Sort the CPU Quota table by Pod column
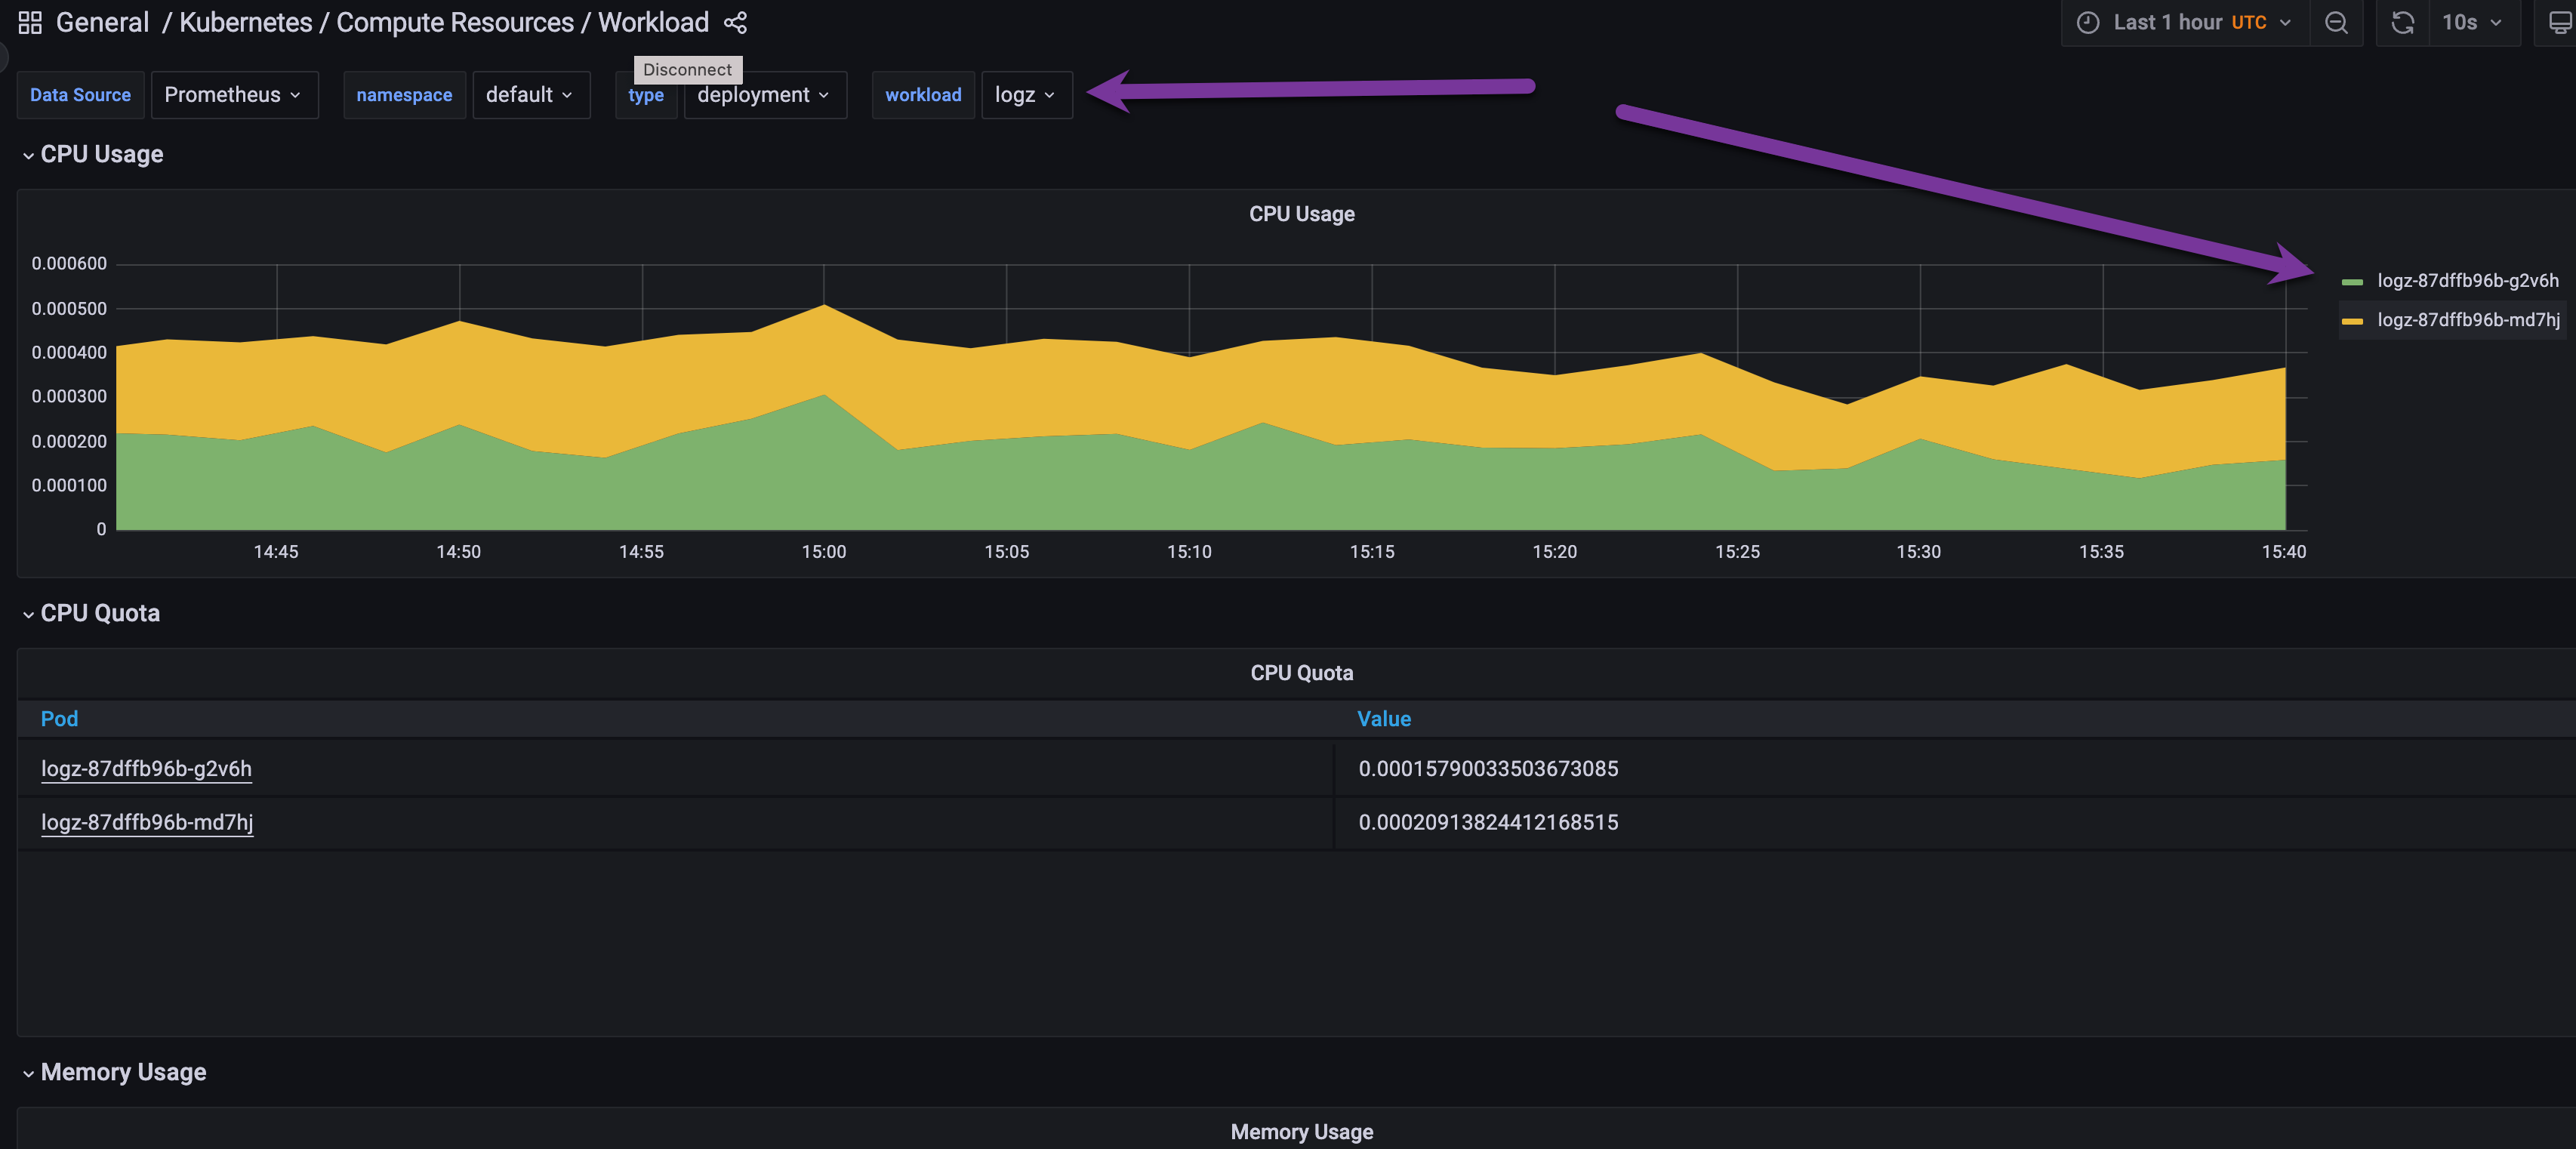The image size is (2576, 1149). pyautogui.click(x=59, y=719)
